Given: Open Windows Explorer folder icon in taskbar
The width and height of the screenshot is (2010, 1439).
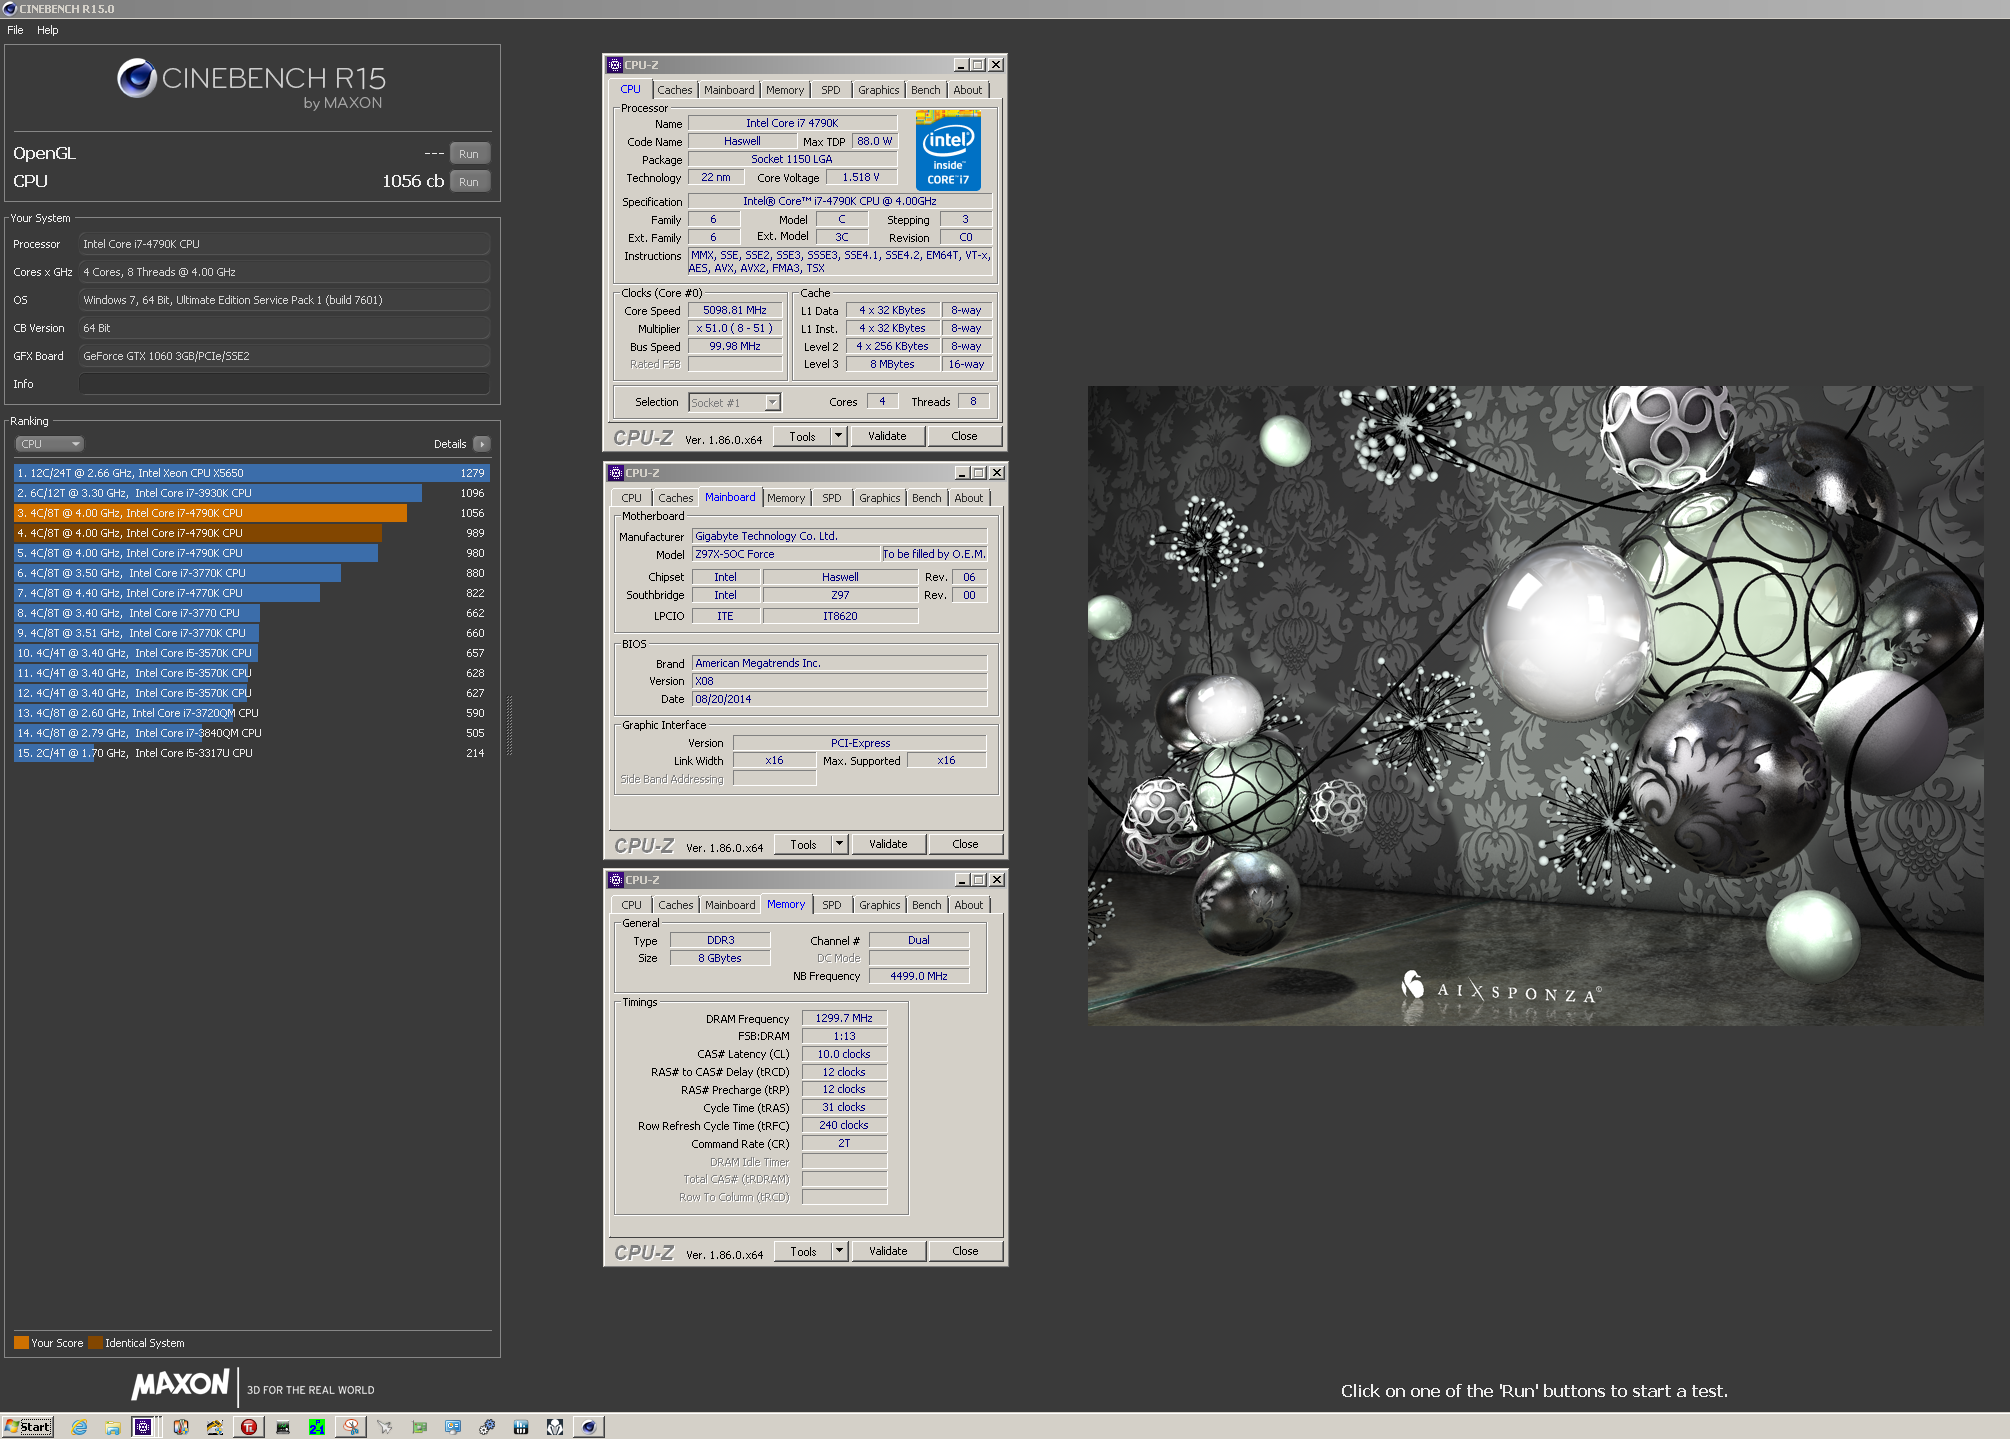Looking at the screenshot, I should click(113, 1427).
